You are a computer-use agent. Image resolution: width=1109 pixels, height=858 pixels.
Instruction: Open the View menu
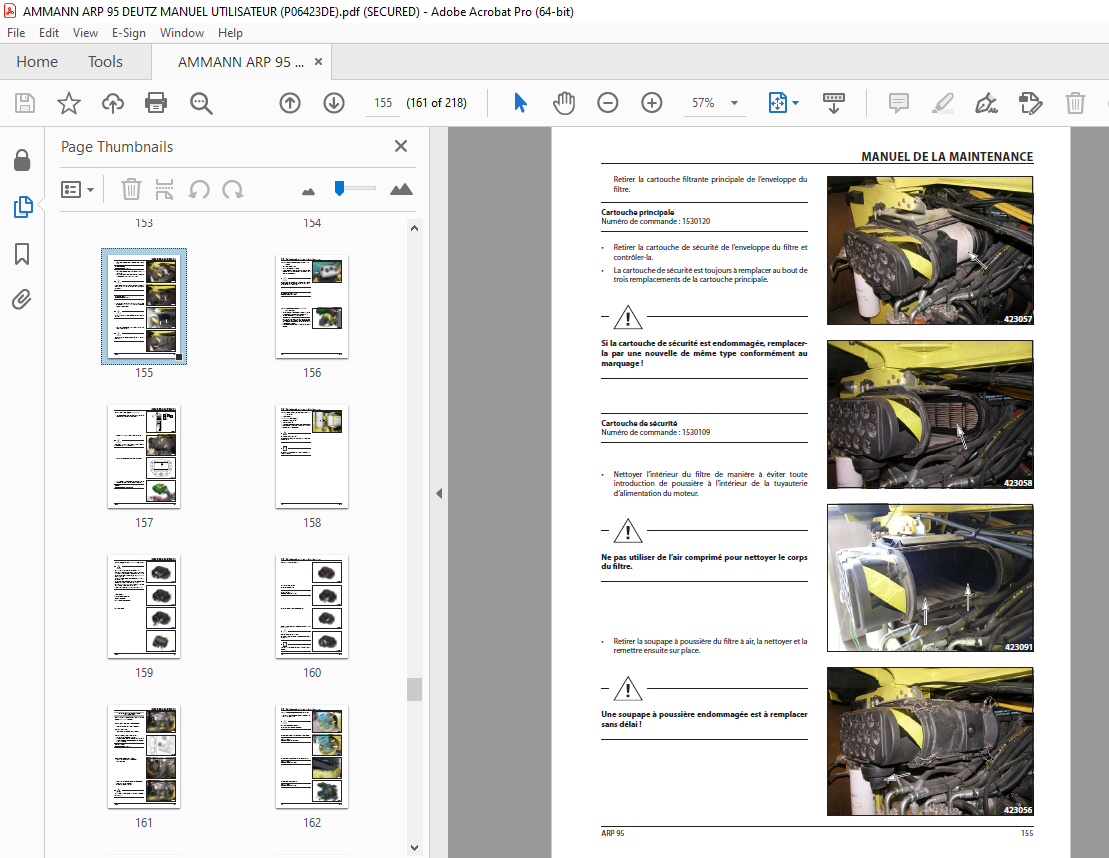point(85,33)
